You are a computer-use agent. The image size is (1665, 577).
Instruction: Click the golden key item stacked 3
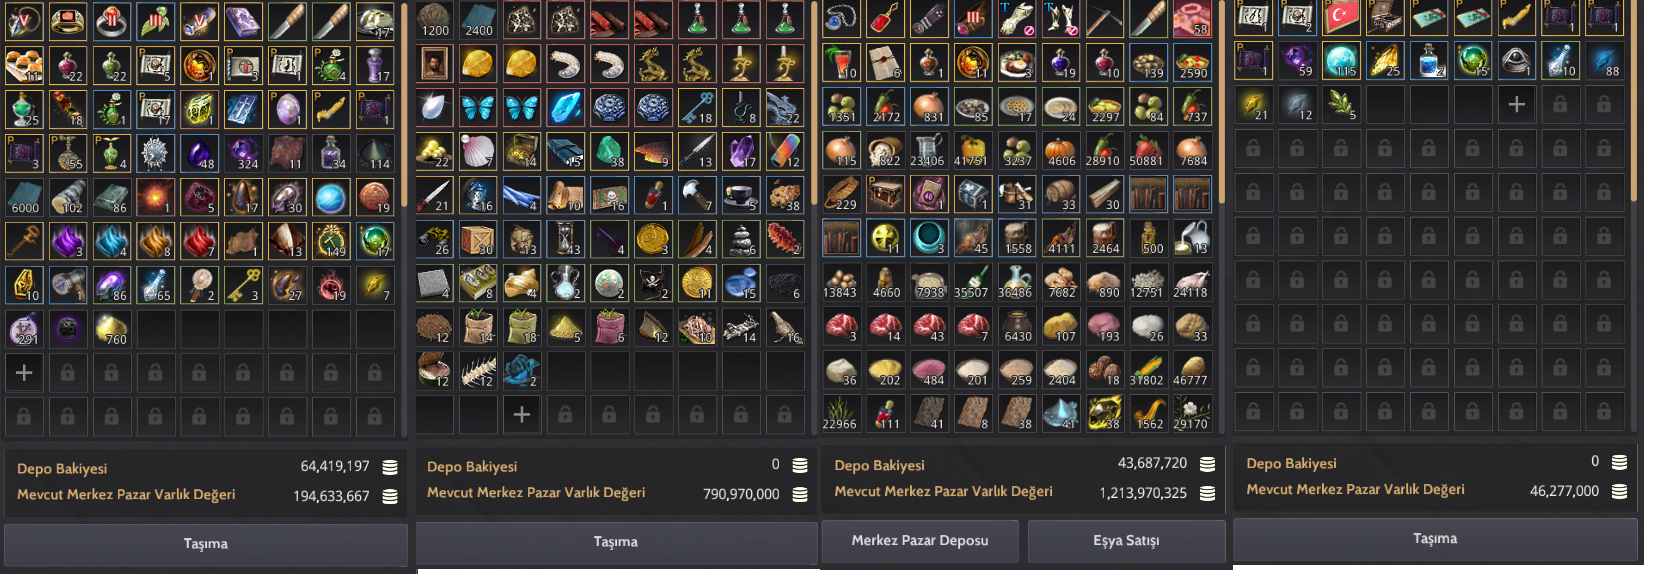tap(243, 284)
